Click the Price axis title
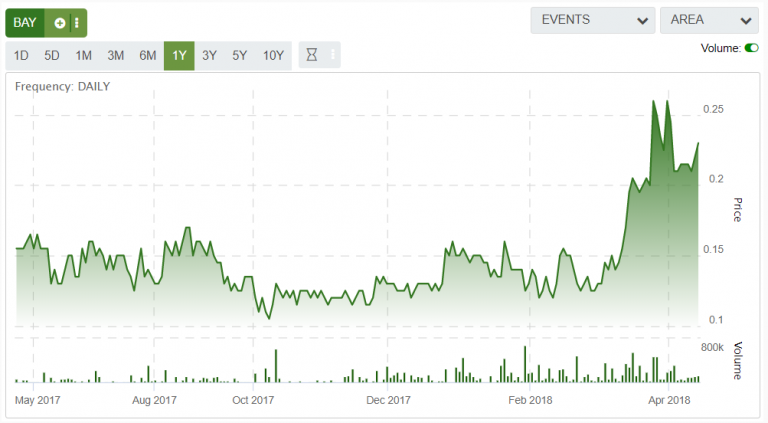 pyautogui.click(x=738, y=210)
